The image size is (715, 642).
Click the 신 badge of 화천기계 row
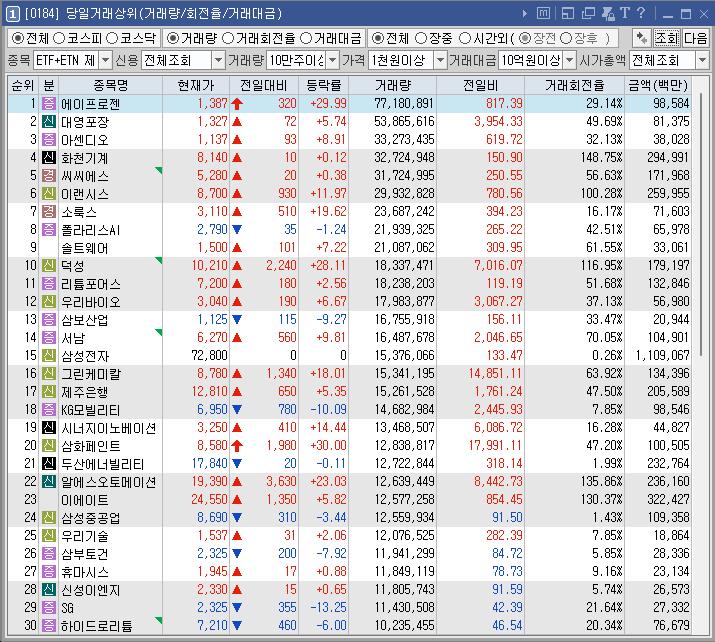(x=49, y=157)
